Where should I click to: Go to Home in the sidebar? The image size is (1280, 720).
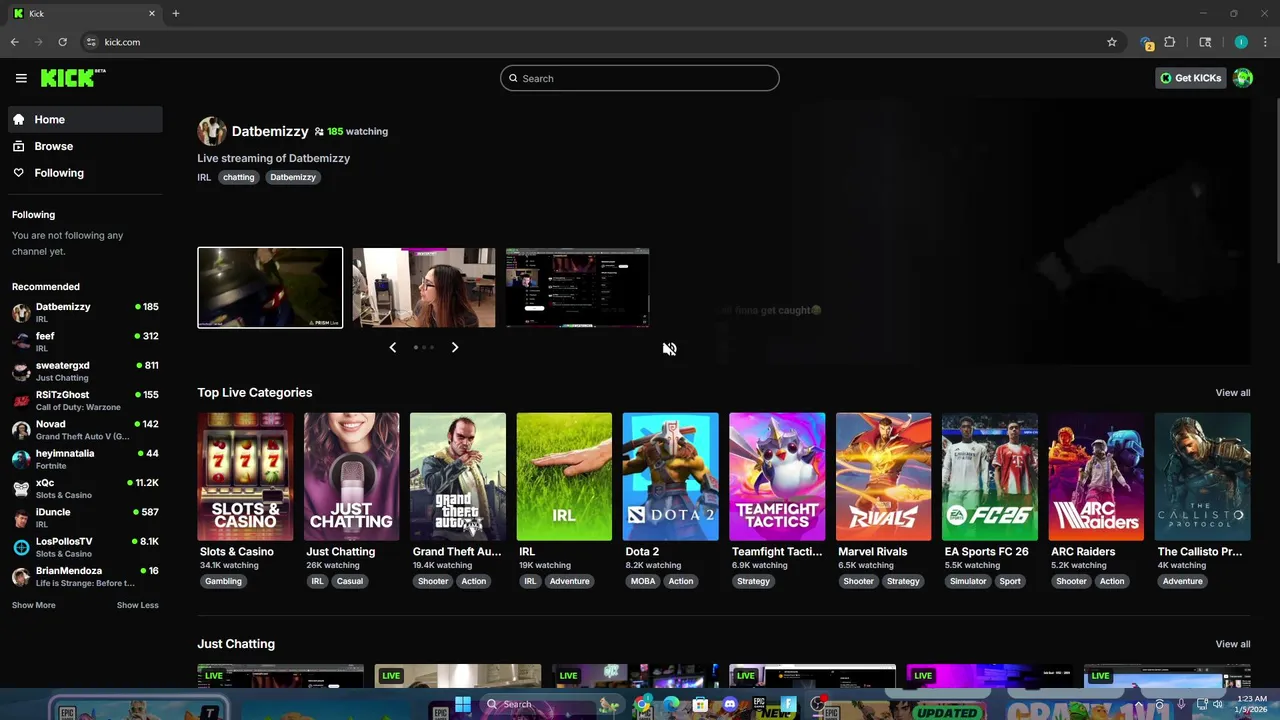pyautogui.click(x=85, y=119)
